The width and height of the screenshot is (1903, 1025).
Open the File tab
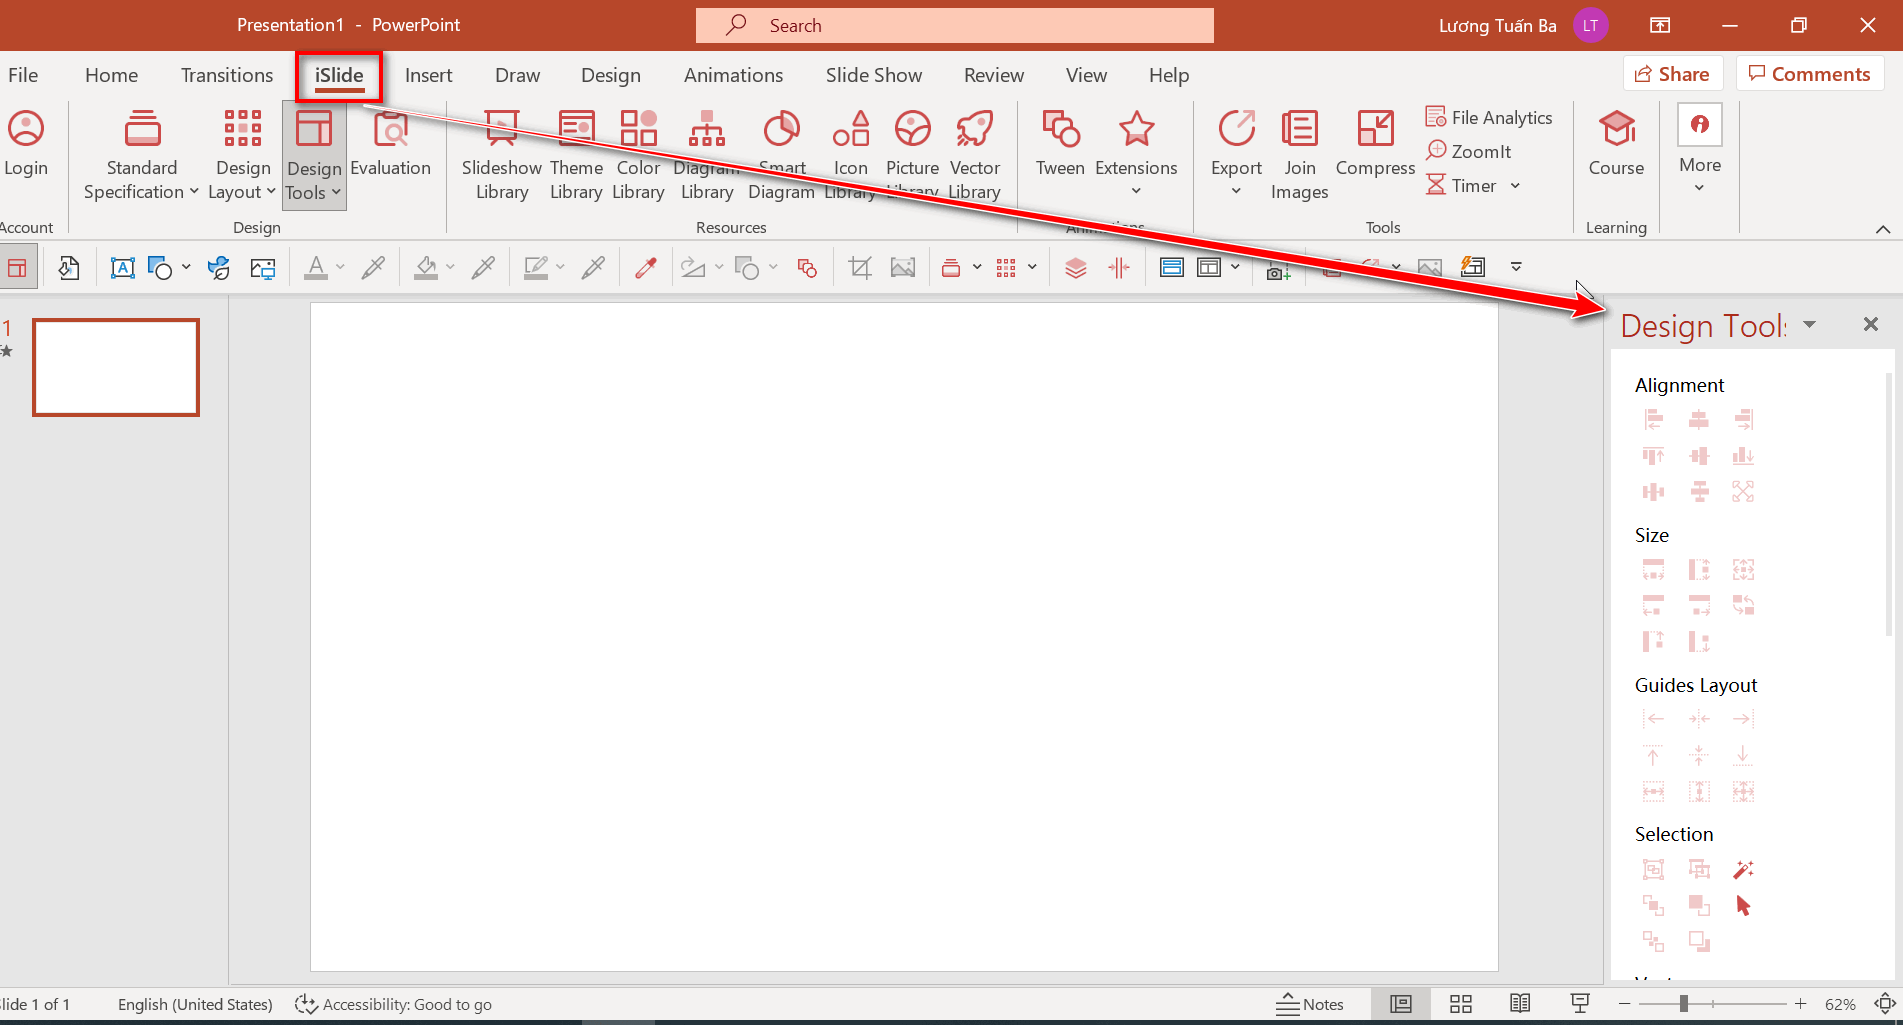(x=23, y=75)
